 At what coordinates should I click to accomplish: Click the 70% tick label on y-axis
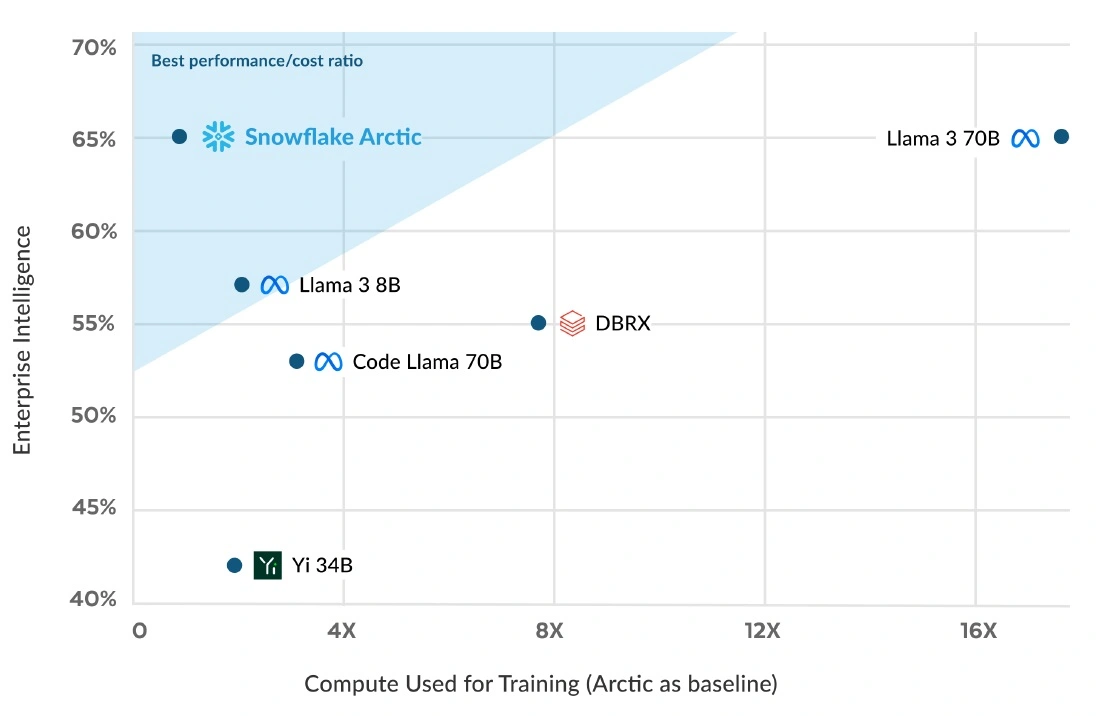click(x=94, y=48)
